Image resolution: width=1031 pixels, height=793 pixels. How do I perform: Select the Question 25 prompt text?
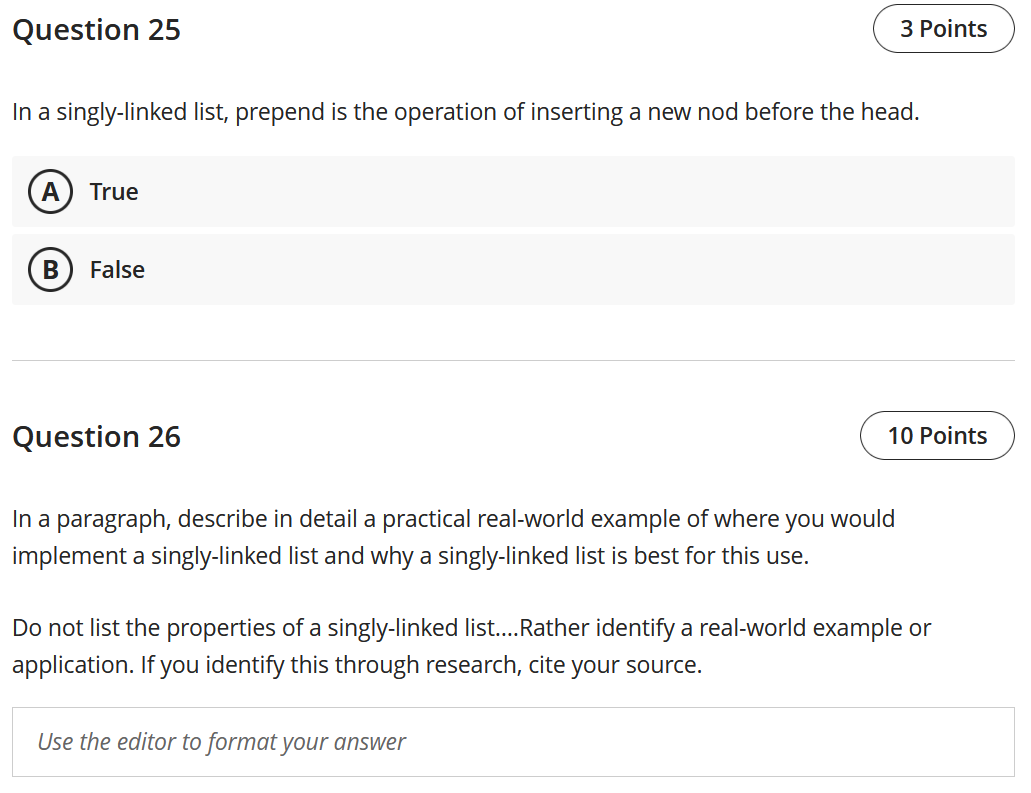pos(465,111)
